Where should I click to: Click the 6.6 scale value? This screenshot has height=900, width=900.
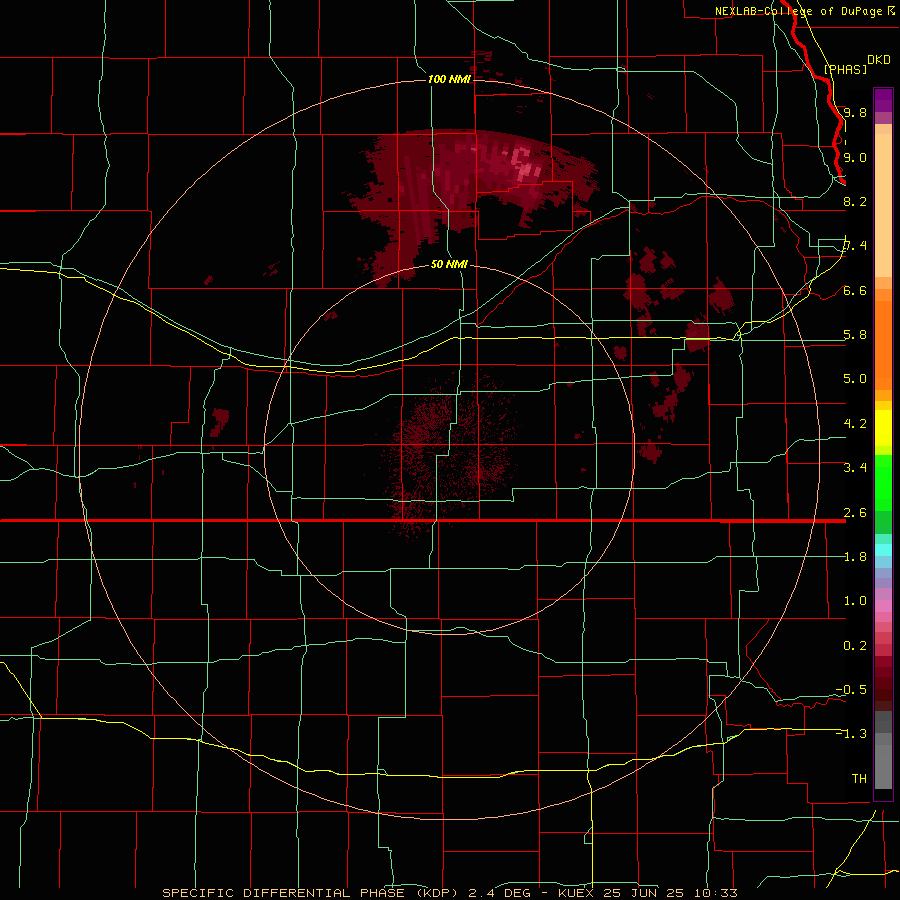tap(855, 290)
